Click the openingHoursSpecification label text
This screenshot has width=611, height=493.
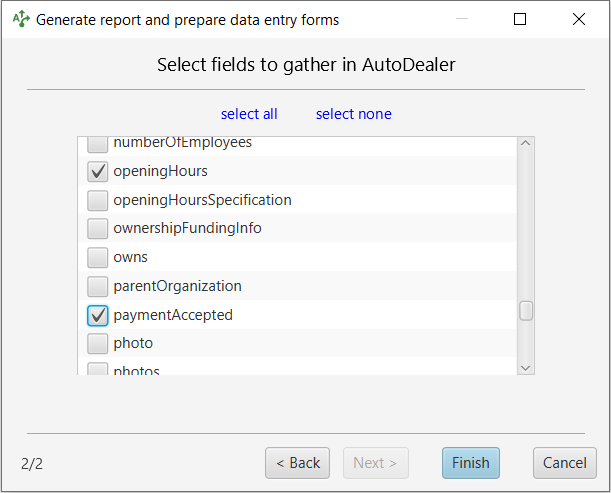point(203,200)
